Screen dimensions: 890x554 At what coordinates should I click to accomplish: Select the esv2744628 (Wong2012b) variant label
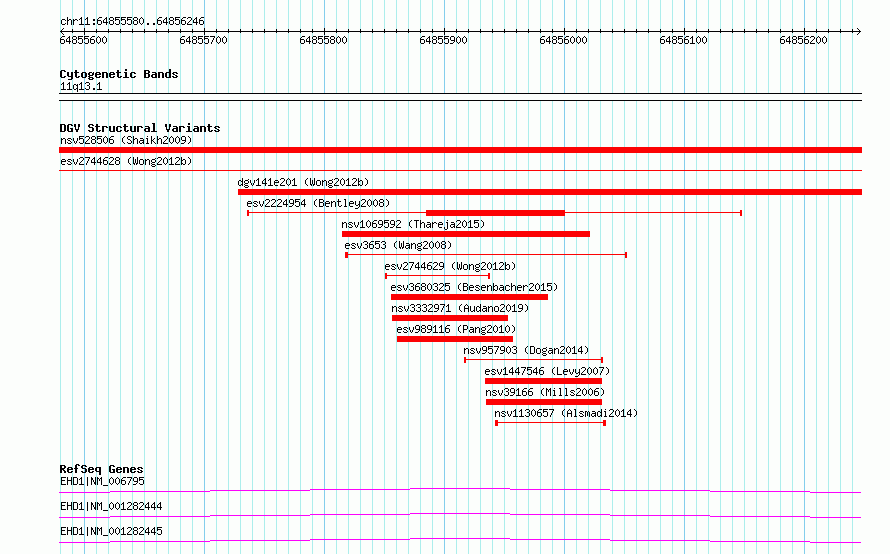point(126,161)
